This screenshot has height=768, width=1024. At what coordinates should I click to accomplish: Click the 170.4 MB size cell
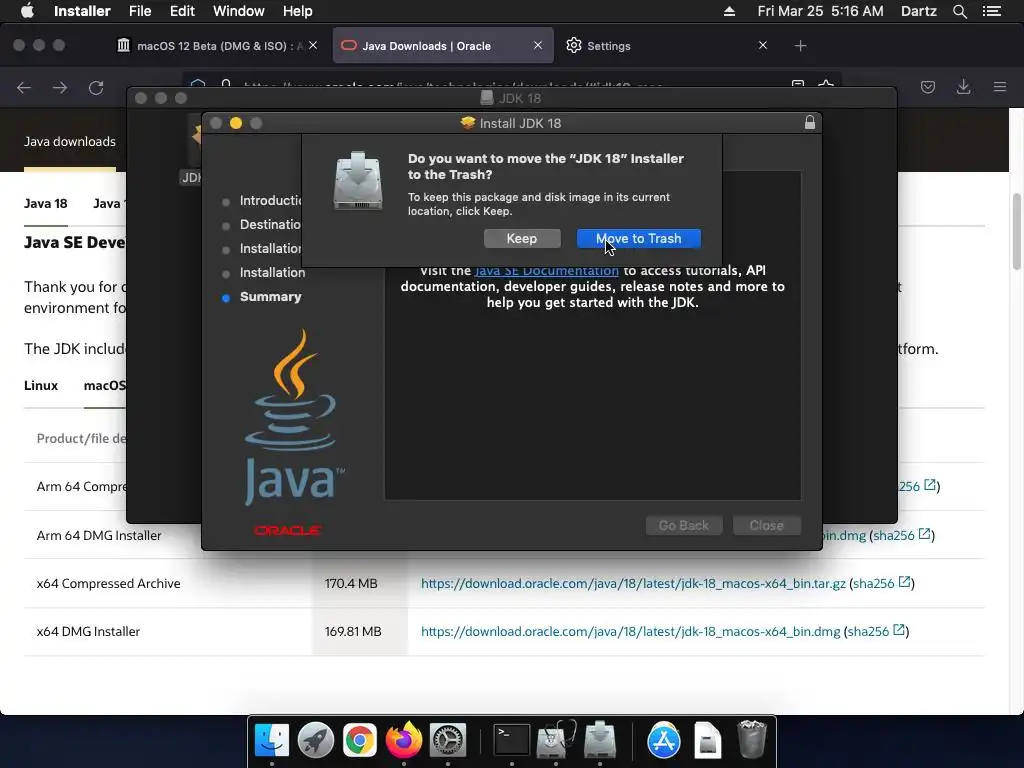tap(351, 583)
